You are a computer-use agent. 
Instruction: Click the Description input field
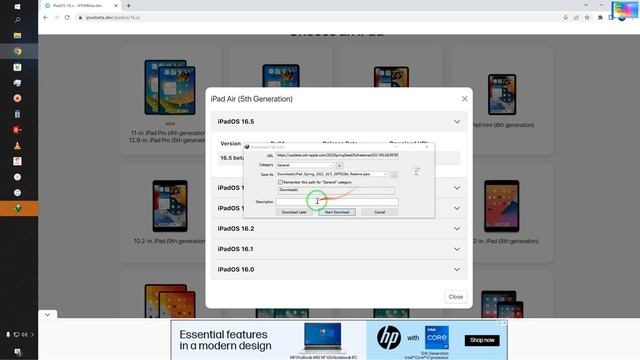pyautogui.click(x=337, y=202)
